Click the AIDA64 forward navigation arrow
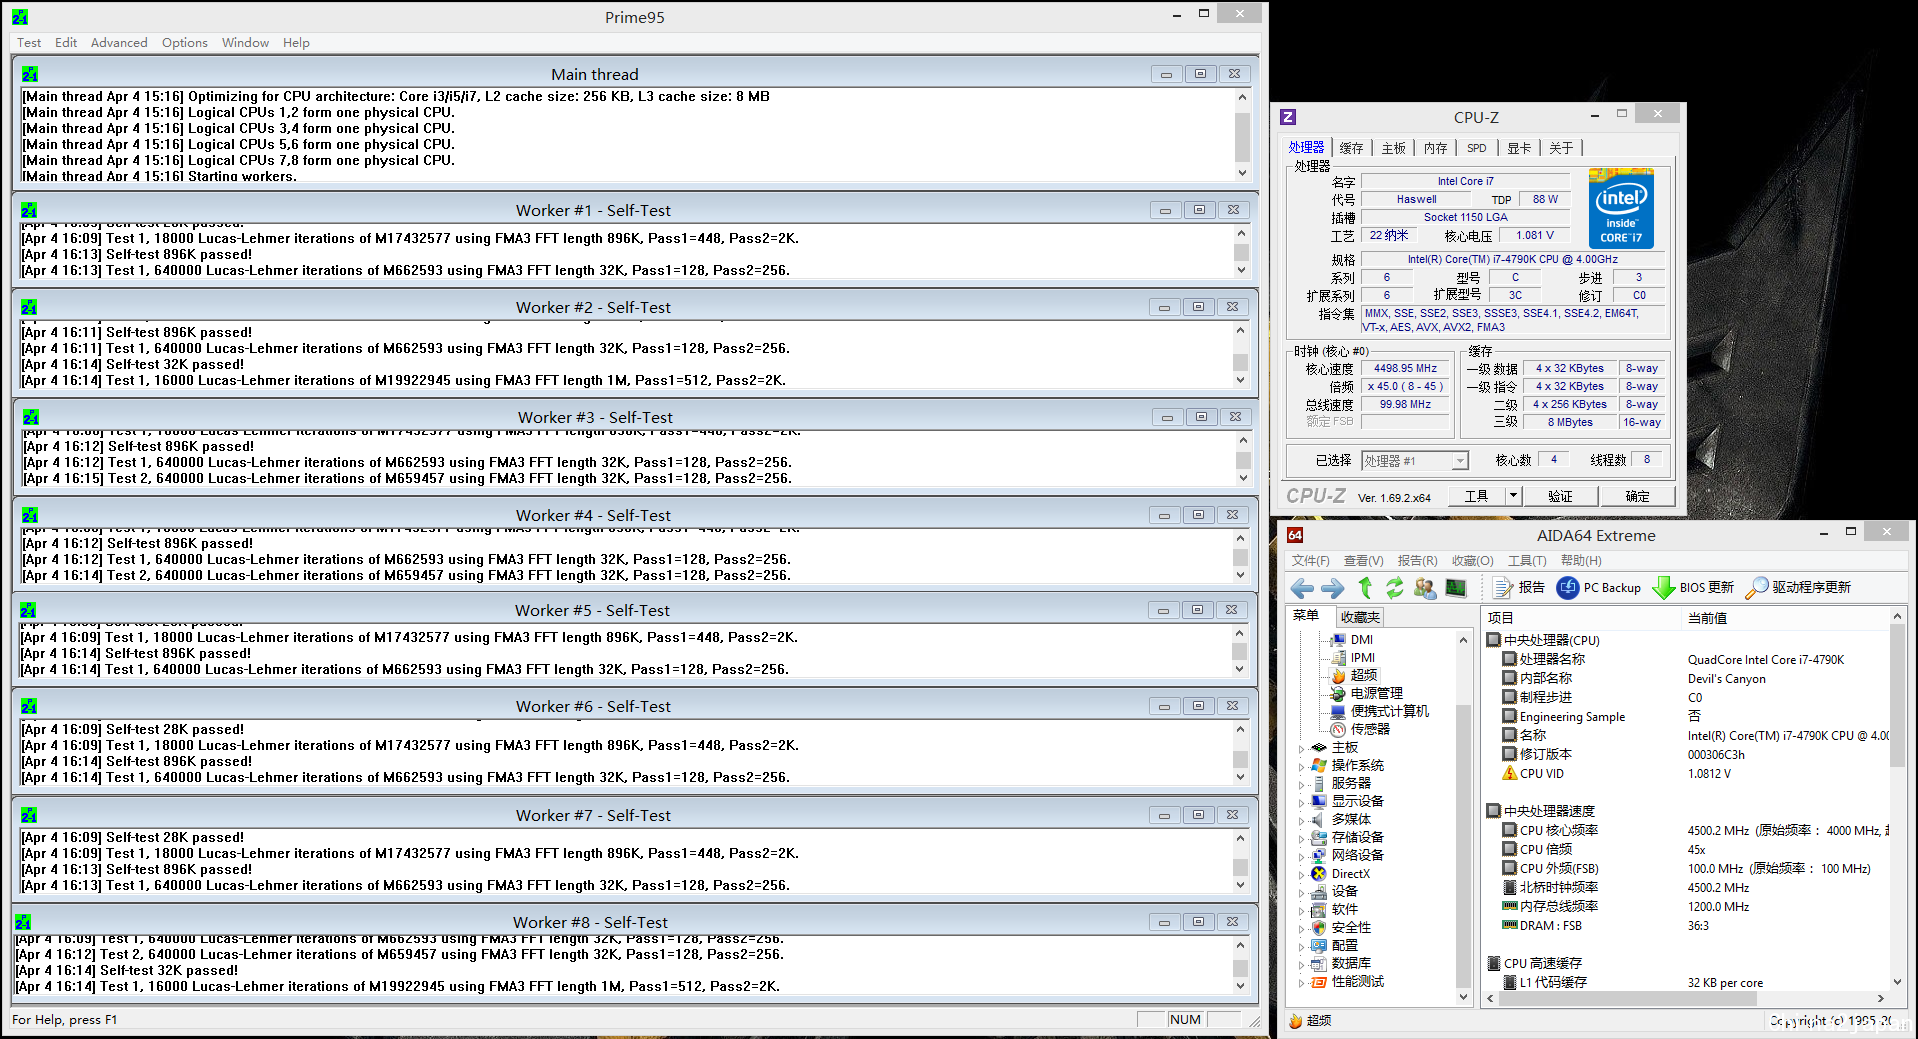 click(1333, 588)
